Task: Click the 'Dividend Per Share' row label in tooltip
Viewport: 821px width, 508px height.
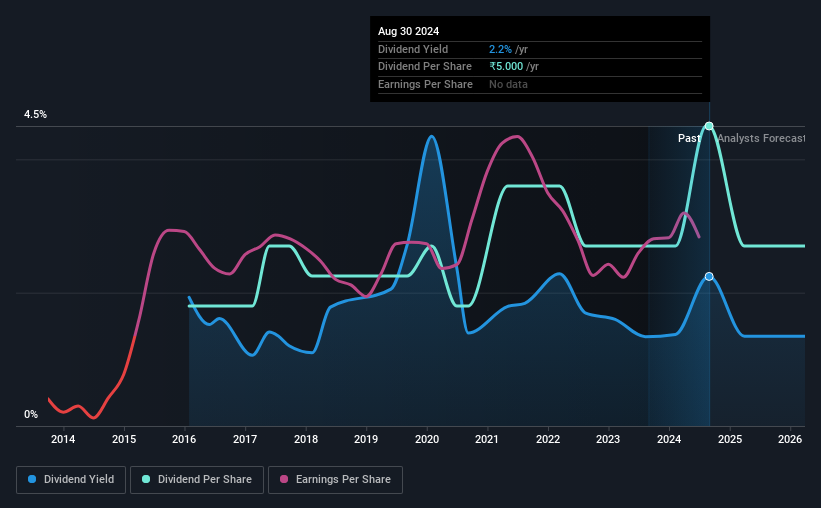Action: (425, 67)
